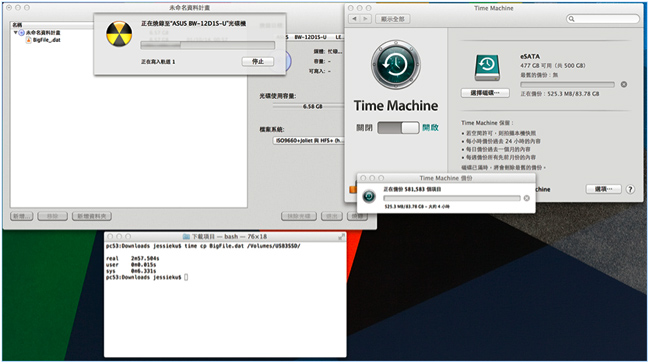Open the 檔案系統 ISO9660+Joliet dropdown
Image resolution: width=650 pixels, height=364 pixels.
tap(308, 141)
